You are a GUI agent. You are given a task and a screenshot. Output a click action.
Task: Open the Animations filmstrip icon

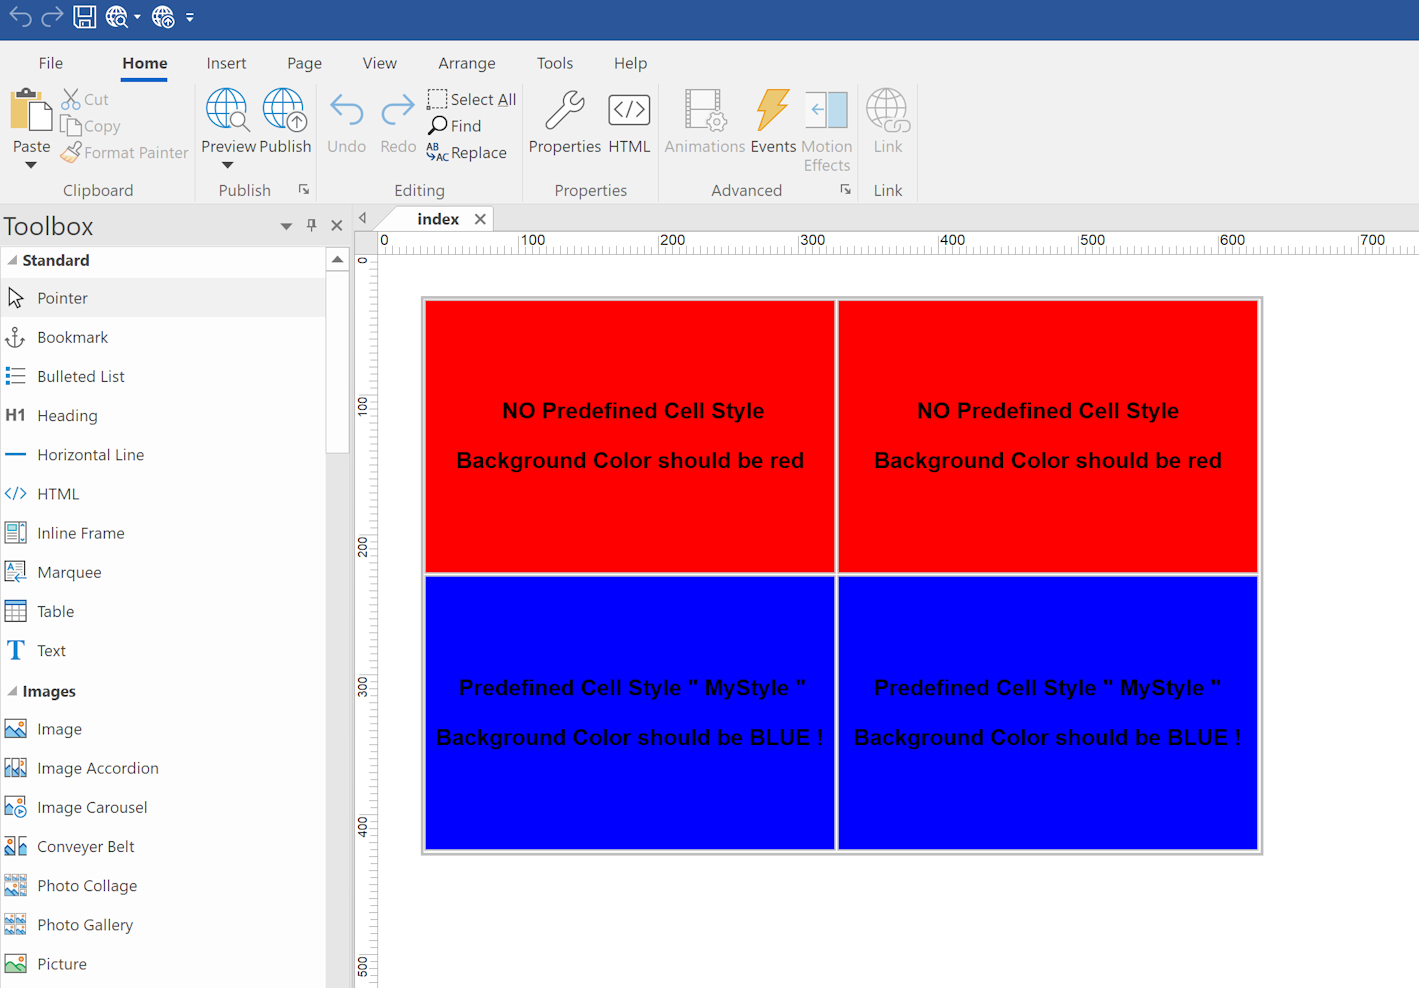coord(705,110)
